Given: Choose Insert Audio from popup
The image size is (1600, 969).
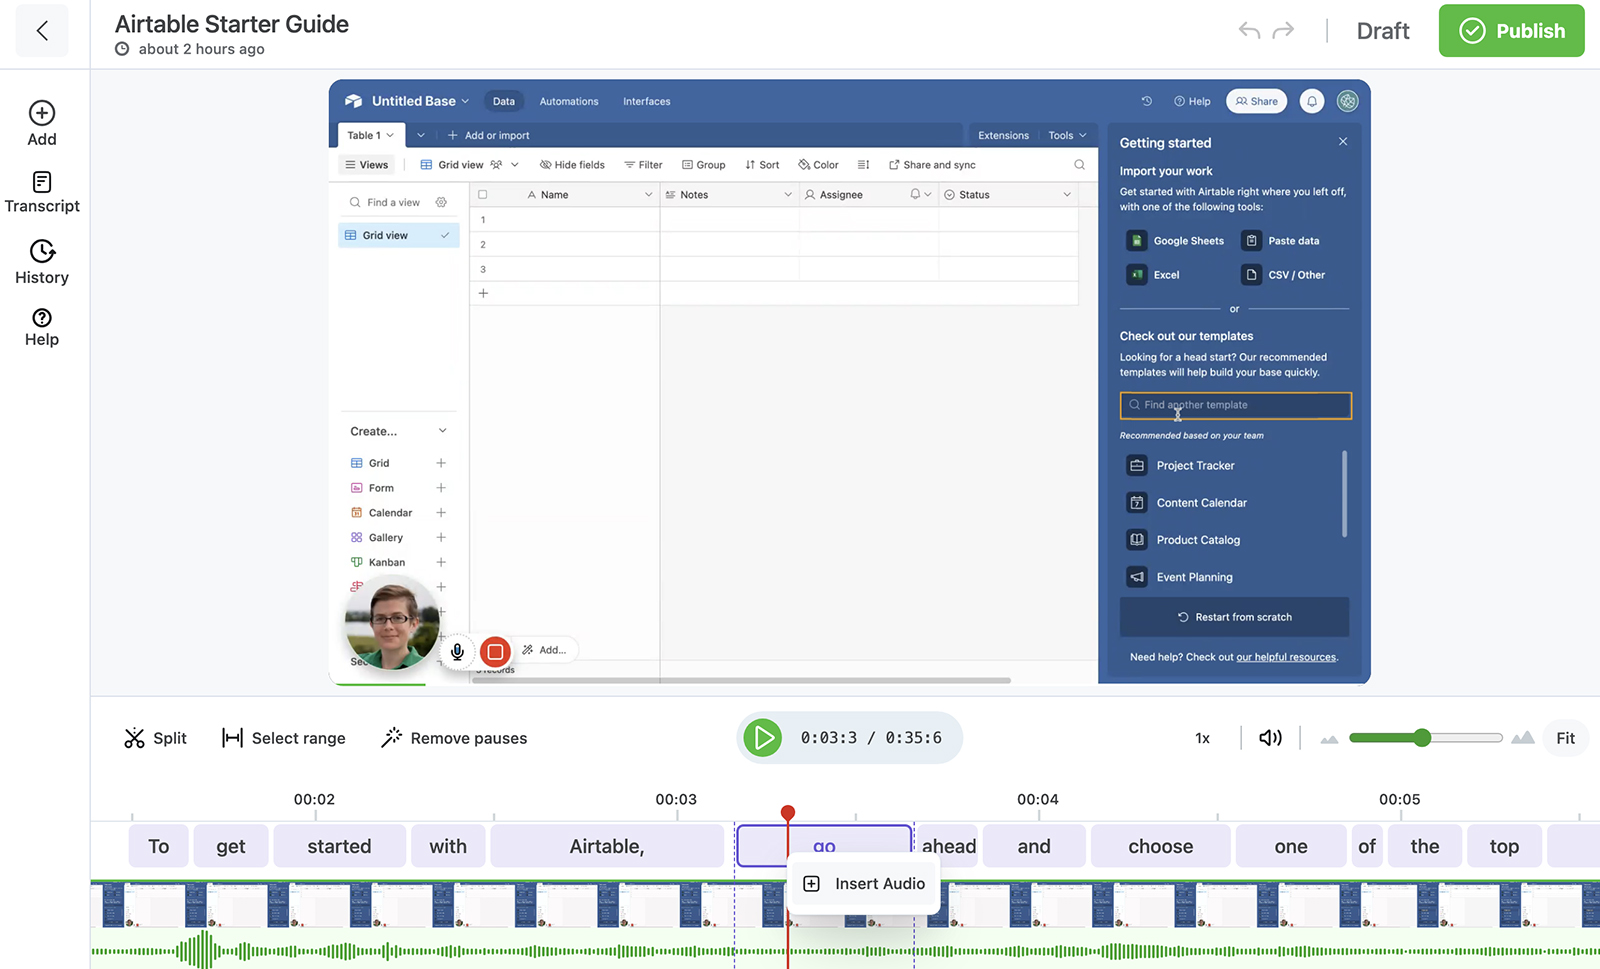Looking at the screenshot, I should pyautogui.click(x=865, y=884).
